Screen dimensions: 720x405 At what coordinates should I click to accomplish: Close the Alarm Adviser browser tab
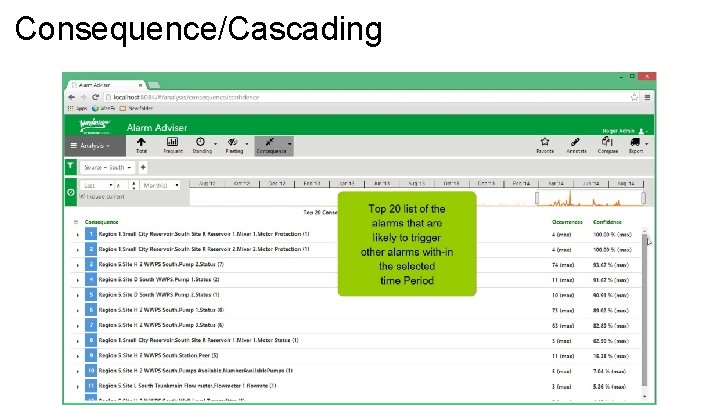[x=140, y=85]
